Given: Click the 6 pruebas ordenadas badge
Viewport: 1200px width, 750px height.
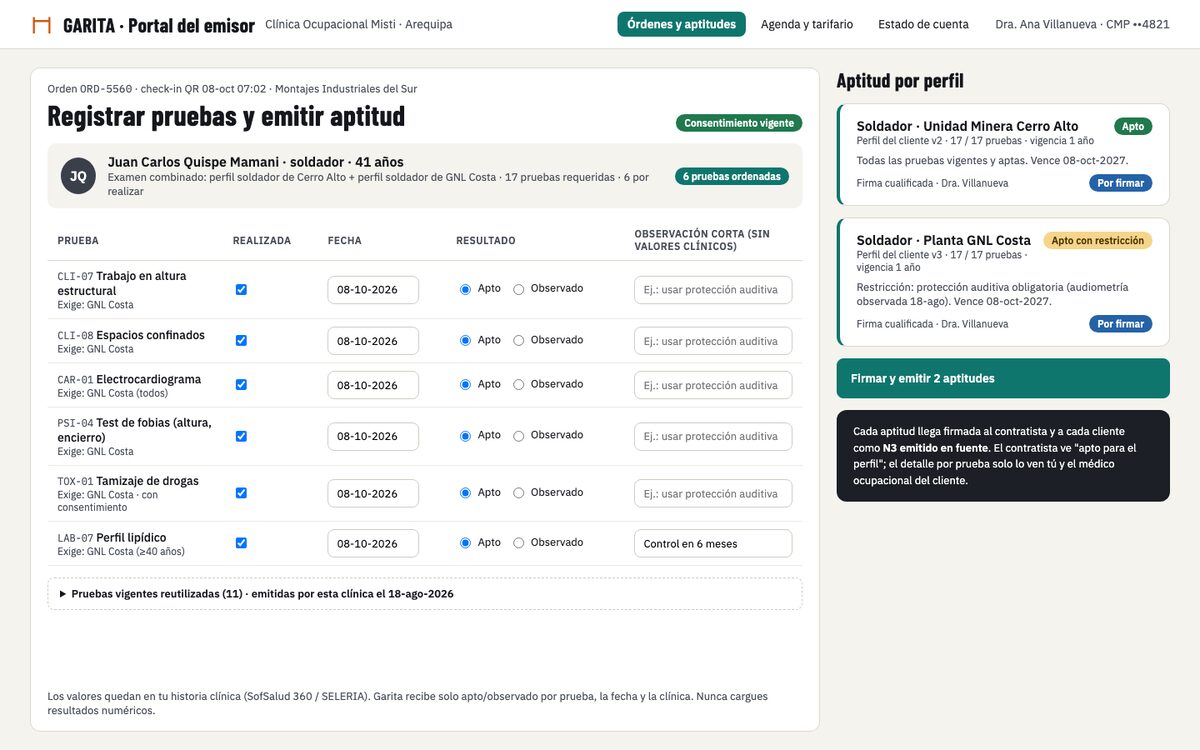Looking at the screenshot, I should (x=732, y=176).
